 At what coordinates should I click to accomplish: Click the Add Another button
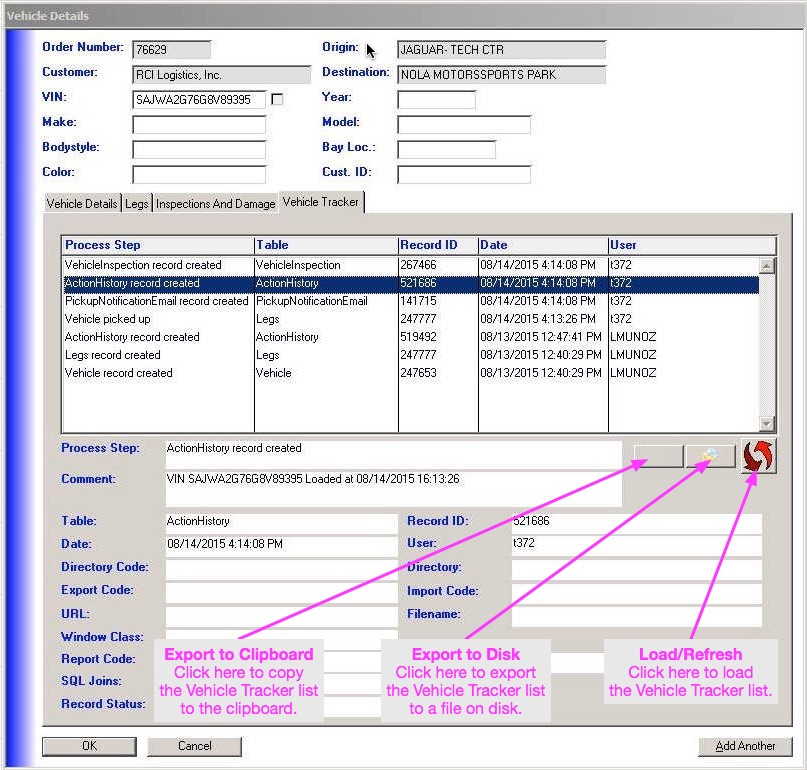pos(745,746)
